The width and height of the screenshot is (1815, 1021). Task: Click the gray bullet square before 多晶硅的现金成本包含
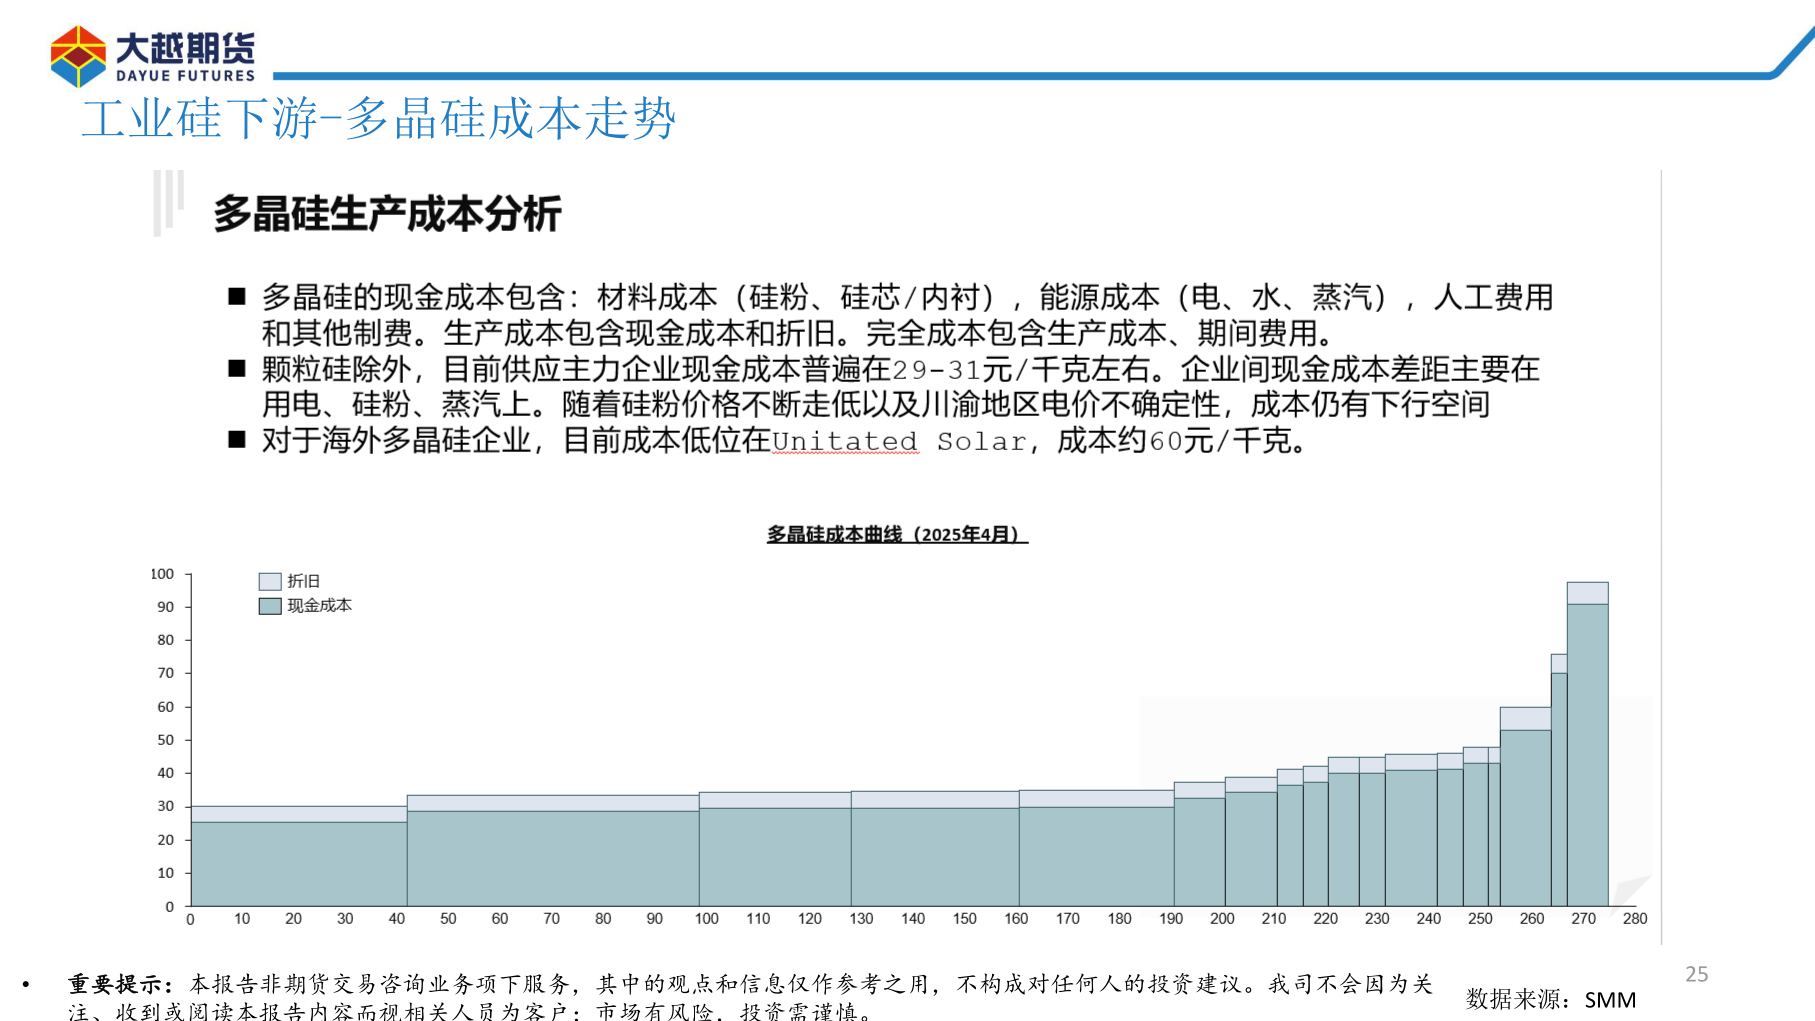[x=237, y=294]
